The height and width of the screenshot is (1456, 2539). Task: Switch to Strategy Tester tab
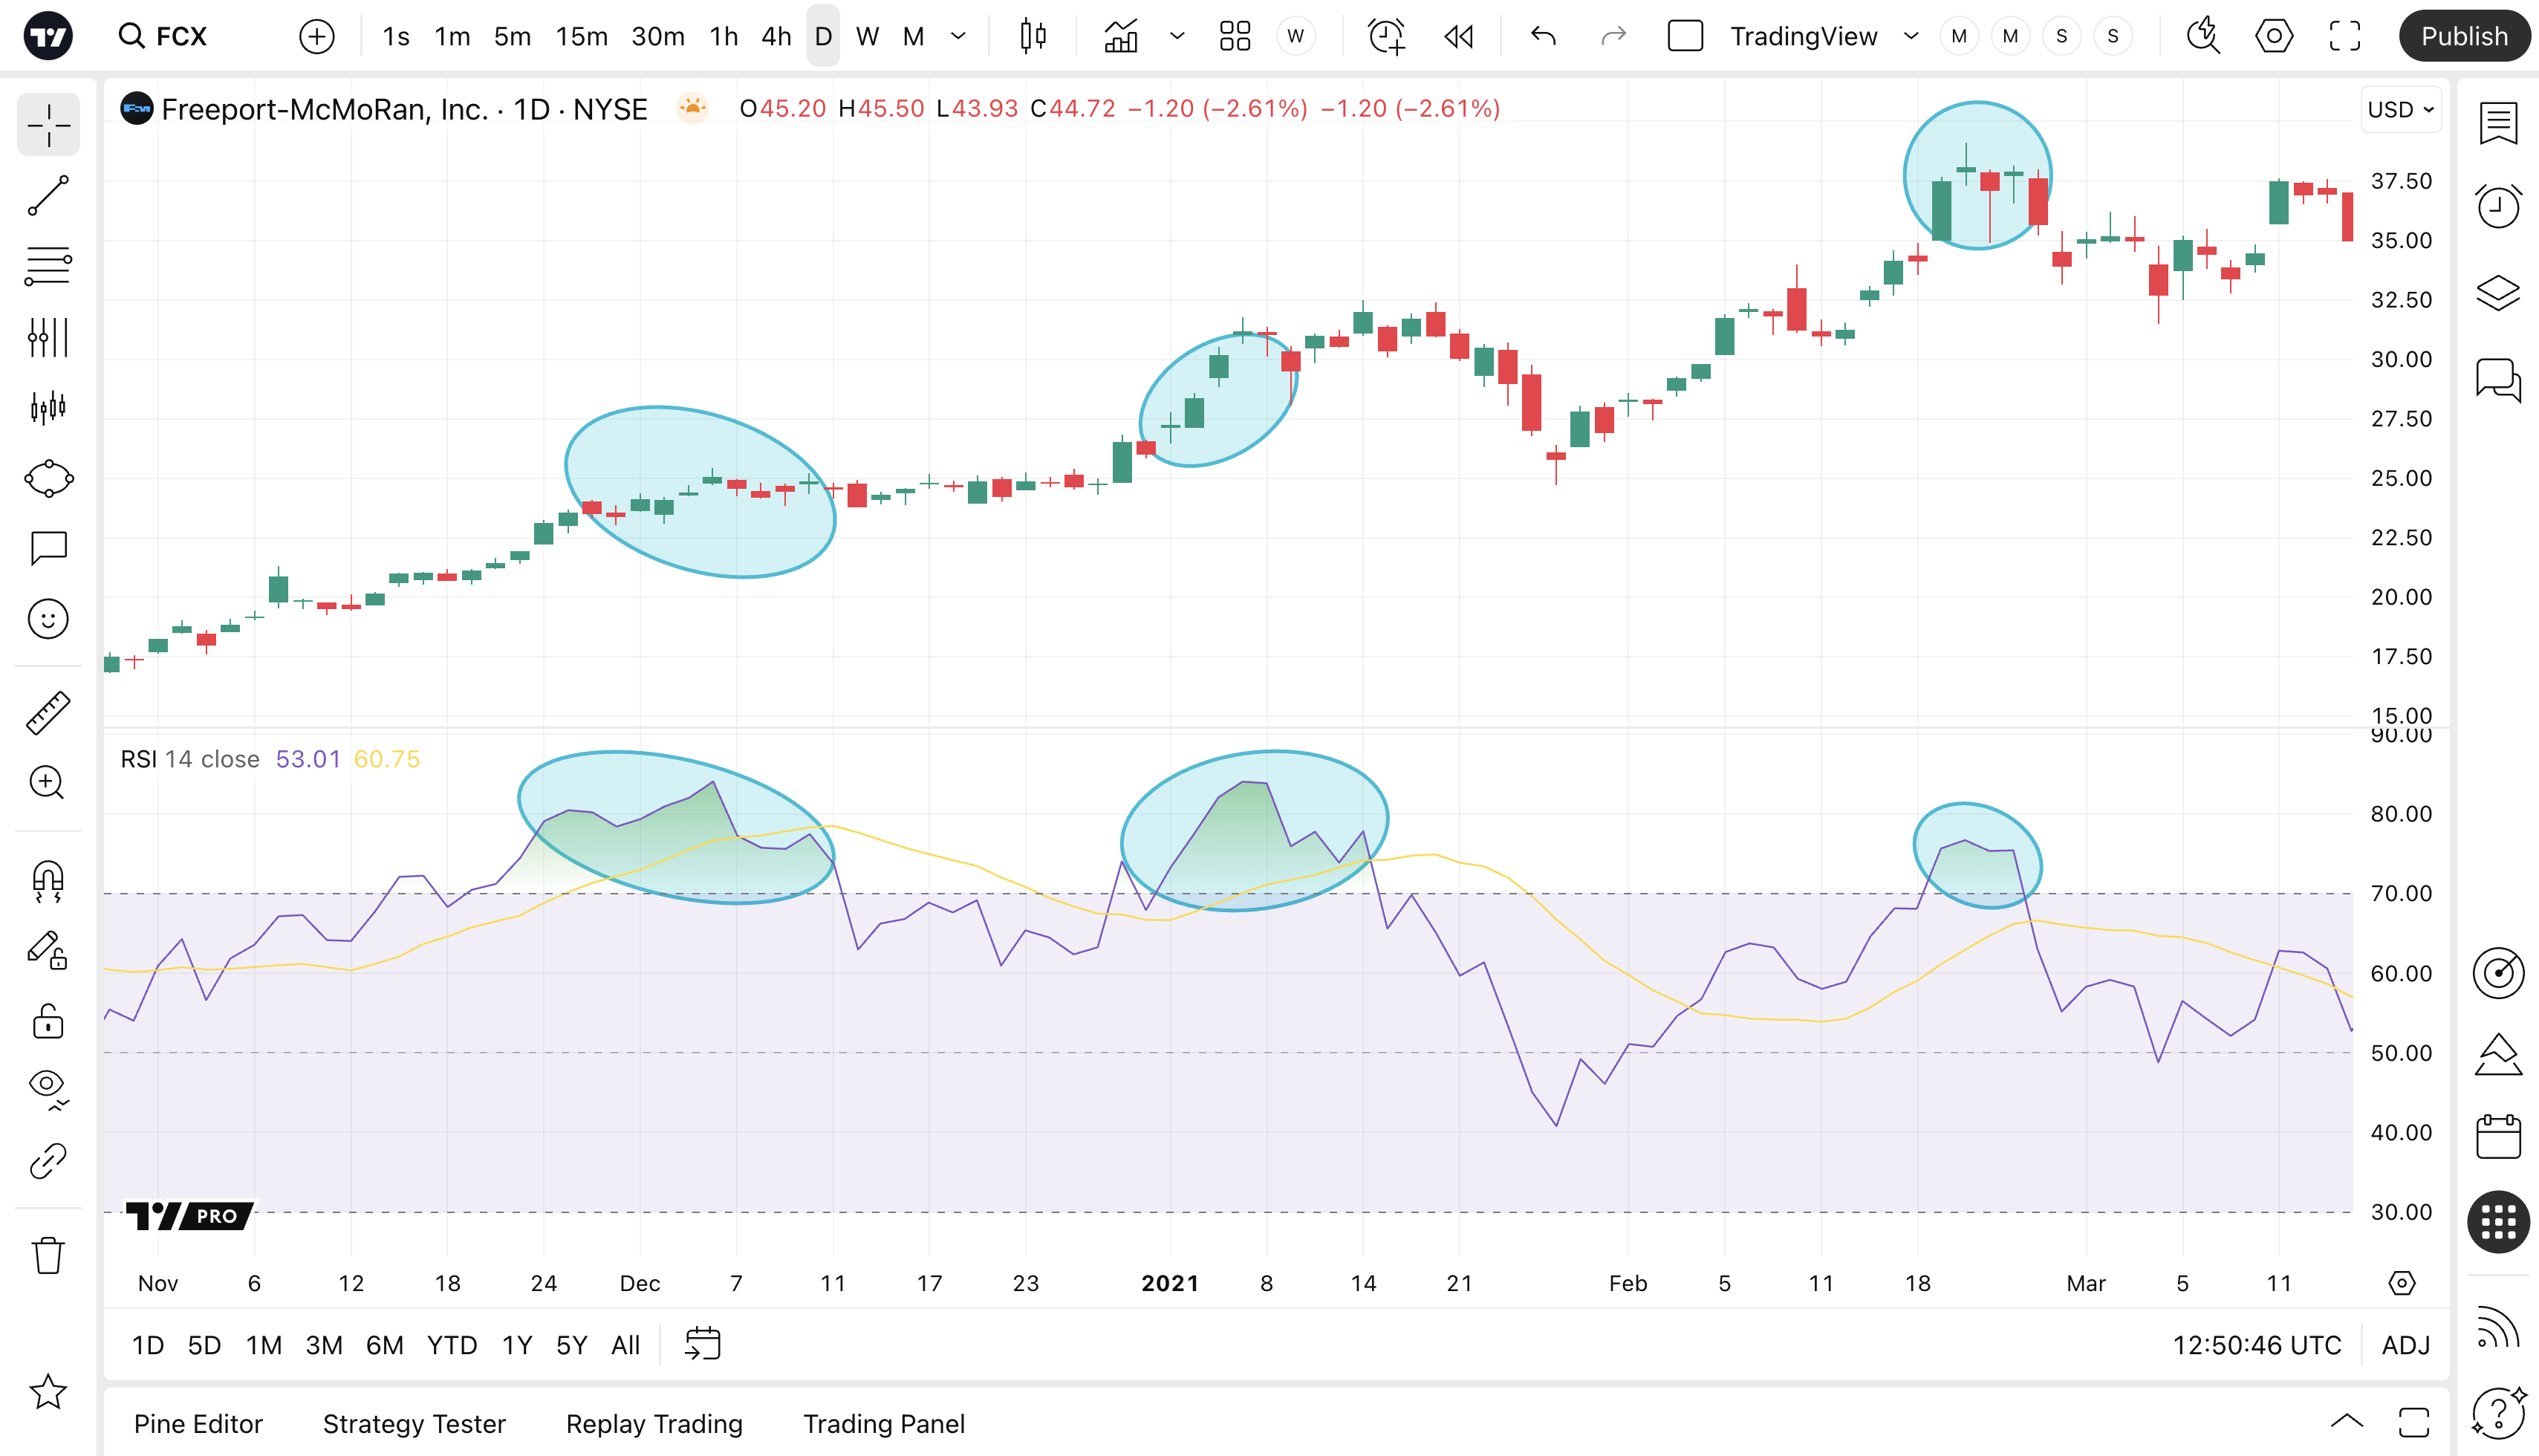[414, 1423]
